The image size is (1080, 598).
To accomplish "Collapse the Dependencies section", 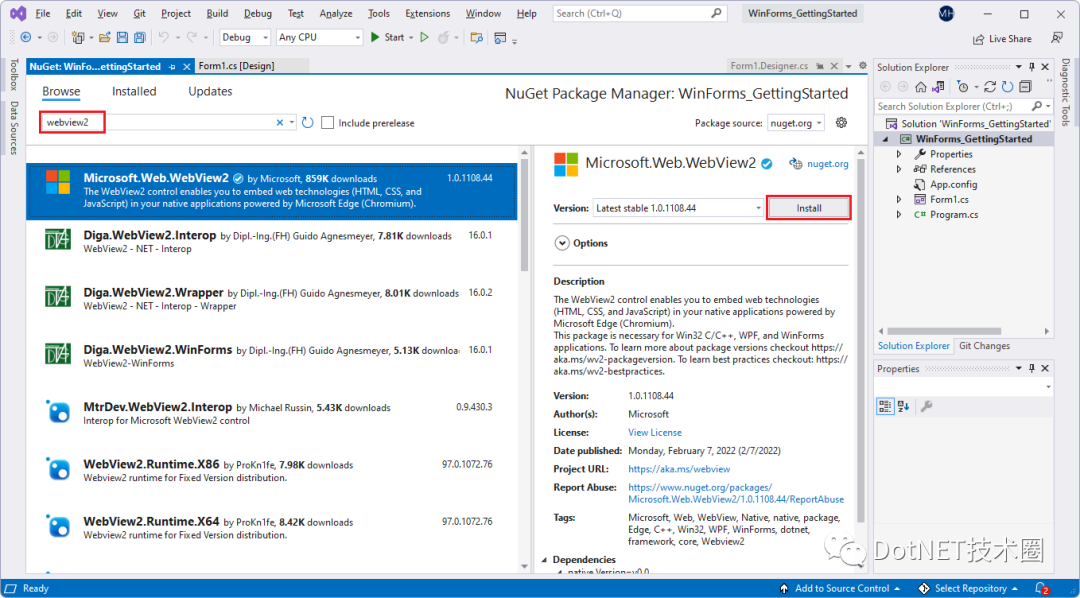I will pos(546,560).
